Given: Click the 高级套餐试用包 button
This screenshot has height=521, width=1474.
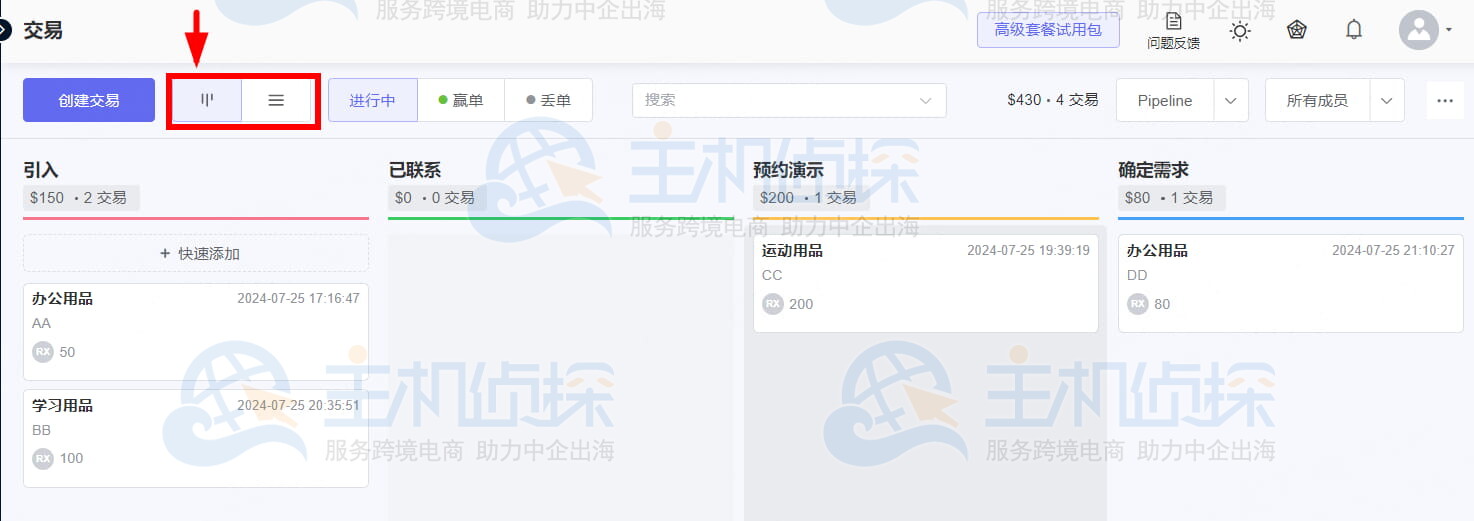Looking at the screenshot, I should (1048, 30).
